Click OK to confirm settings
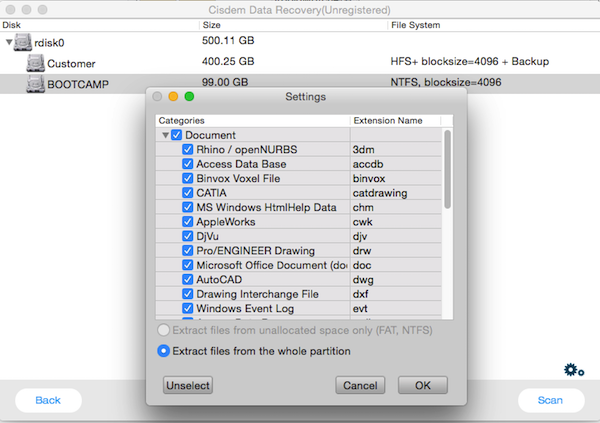This screenshot has width=600, height=423. [422, 385]
